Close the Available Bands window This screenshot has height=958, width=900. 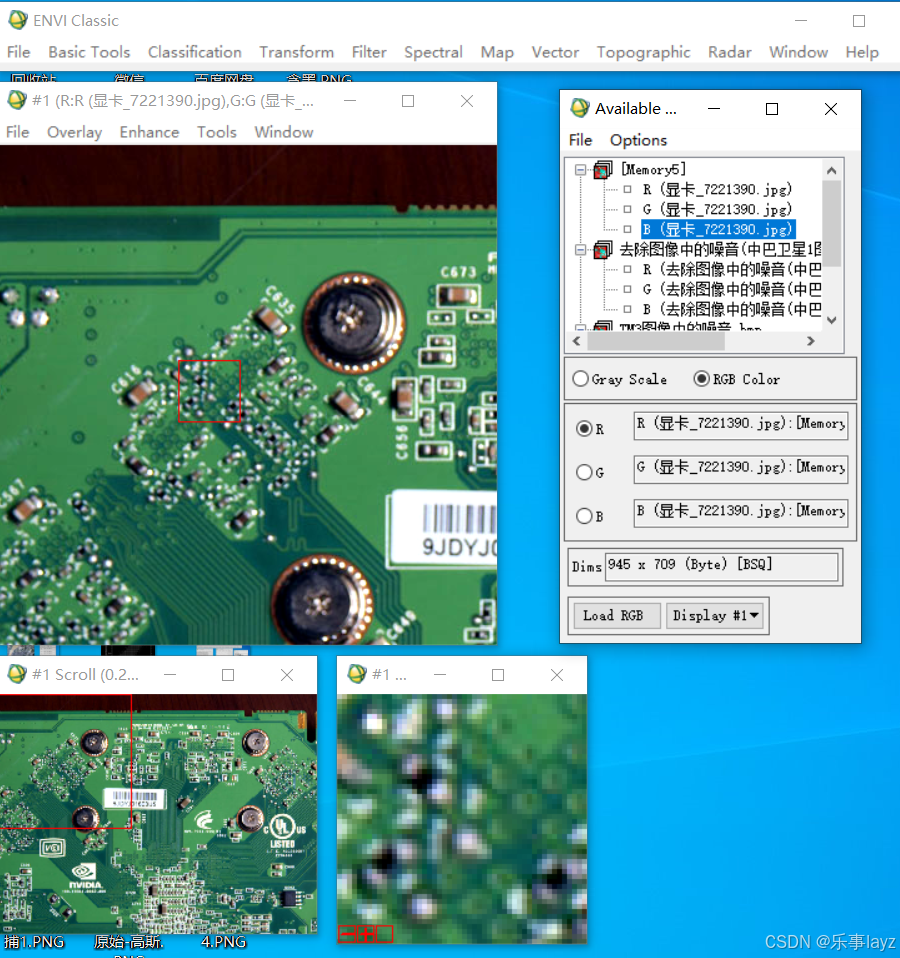tap(831, 109)
